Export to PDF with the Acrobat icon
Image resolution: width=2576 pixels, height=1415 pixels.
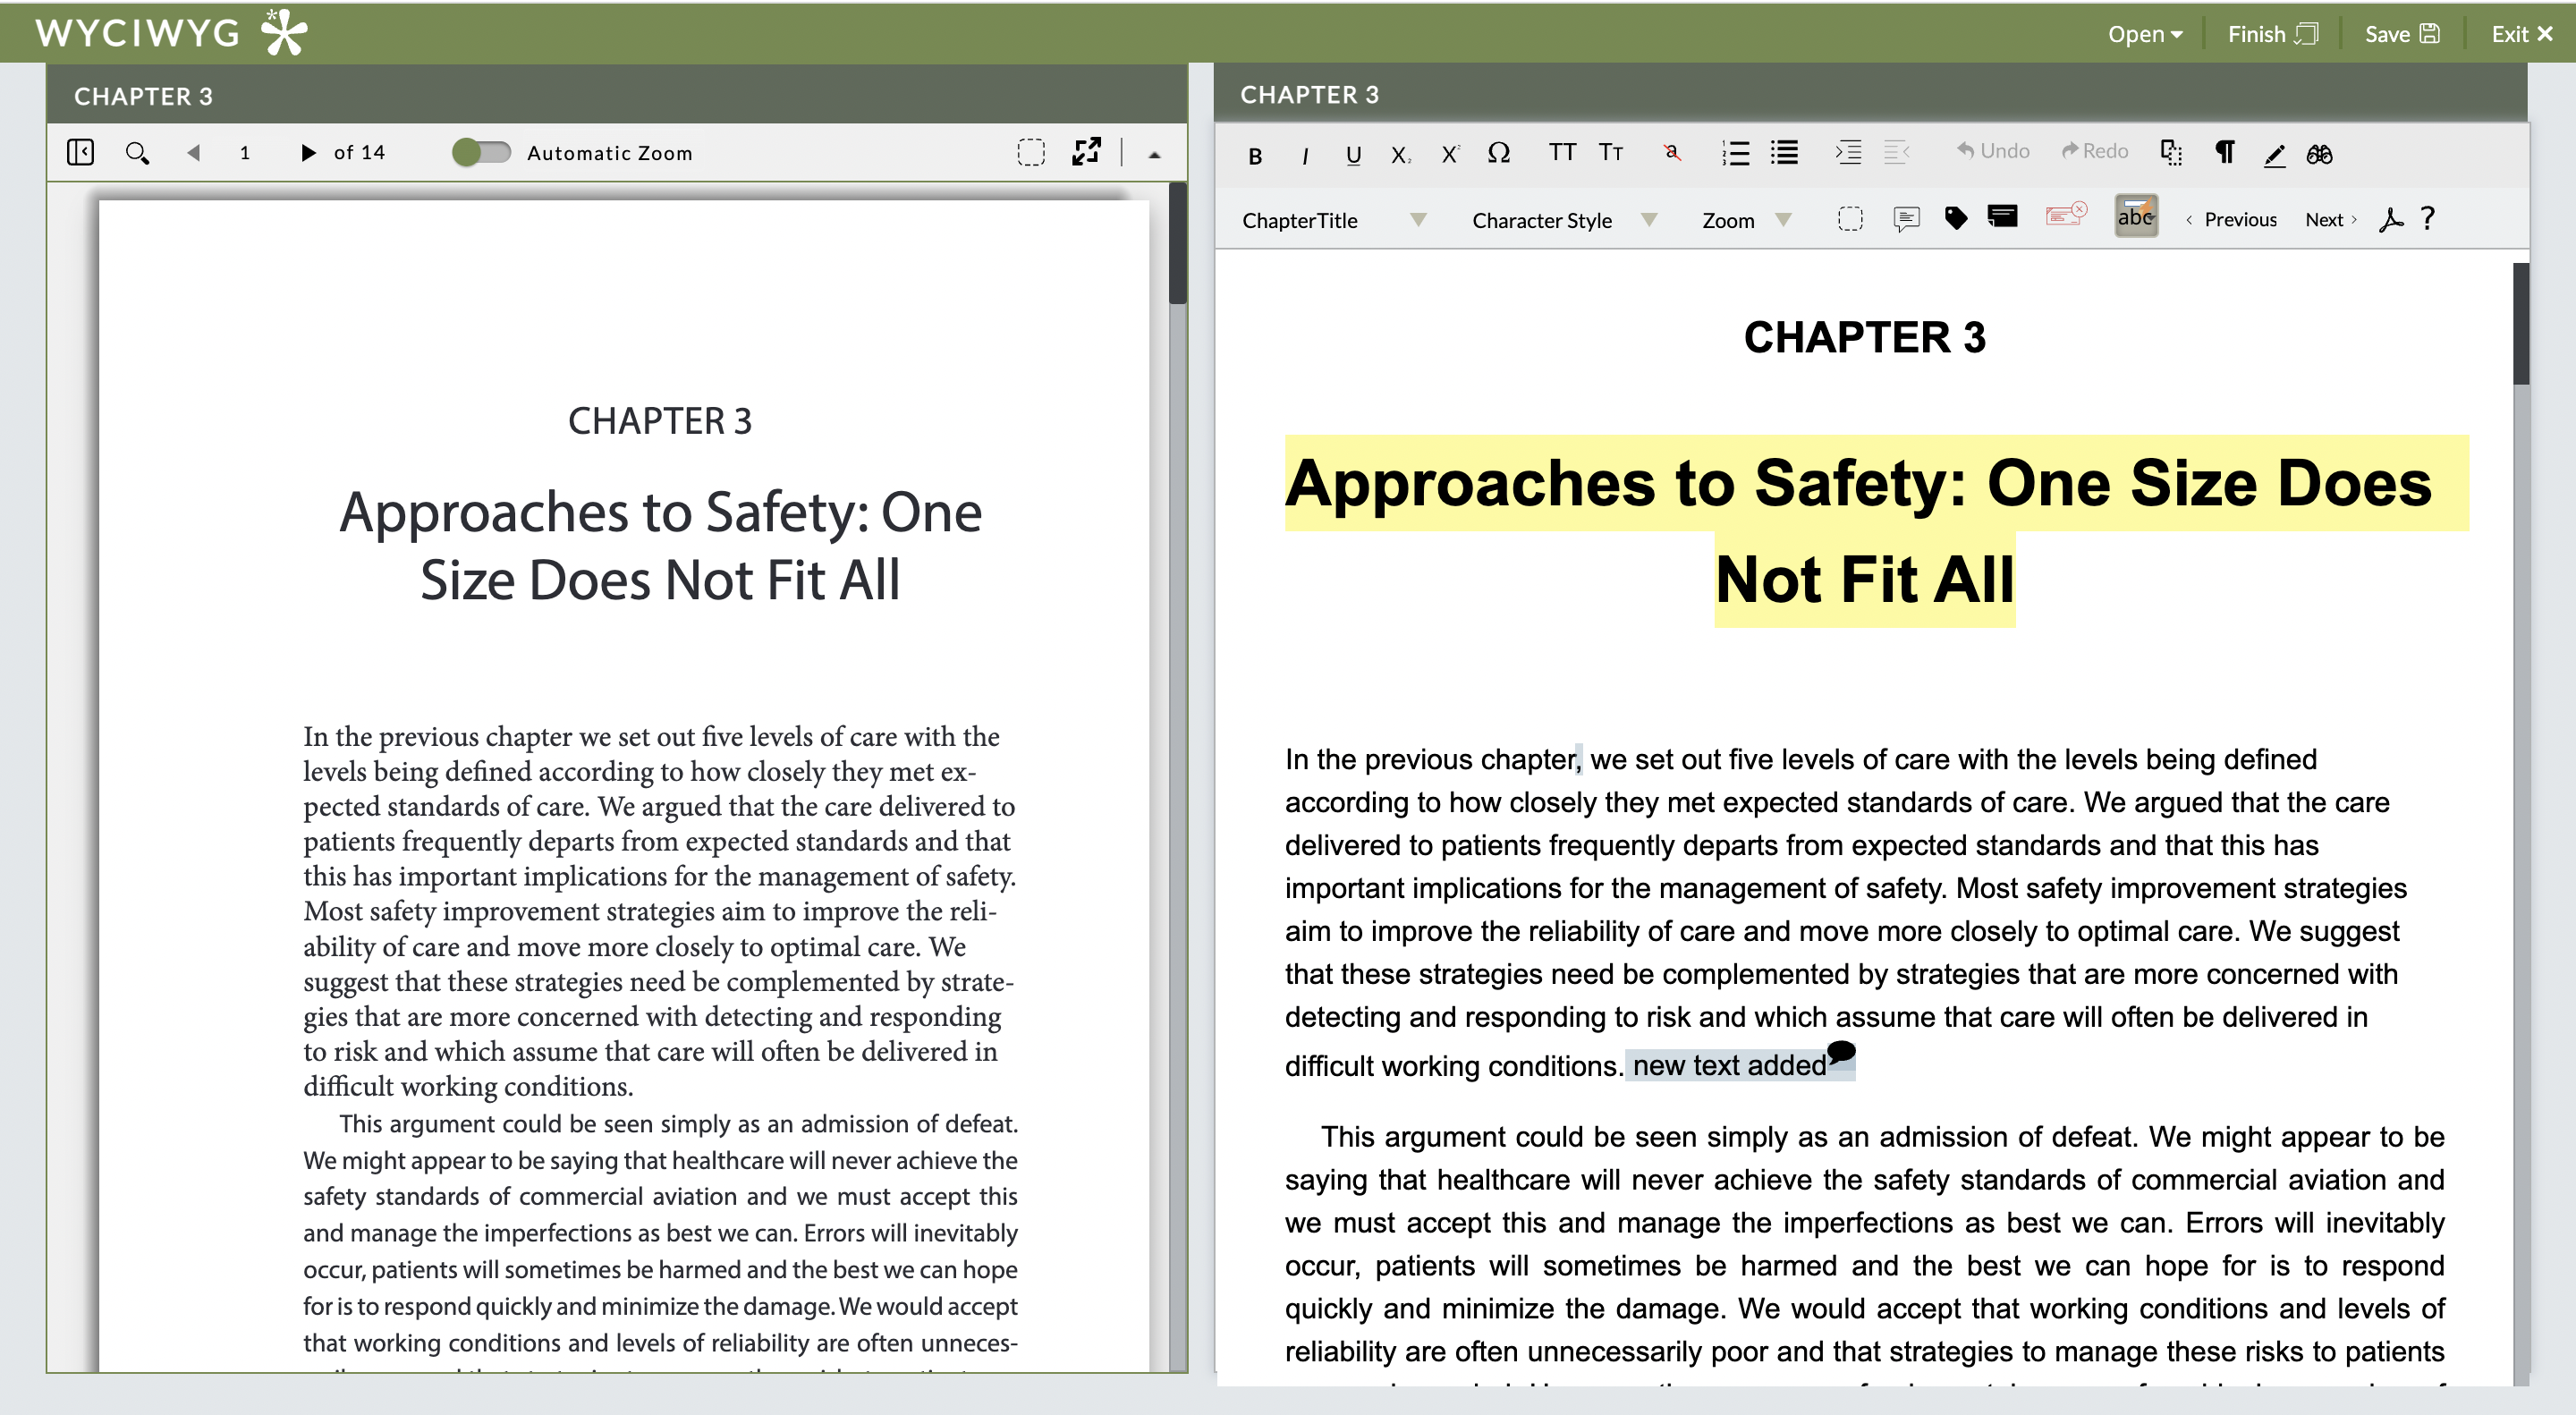[x=2390, y=220]
